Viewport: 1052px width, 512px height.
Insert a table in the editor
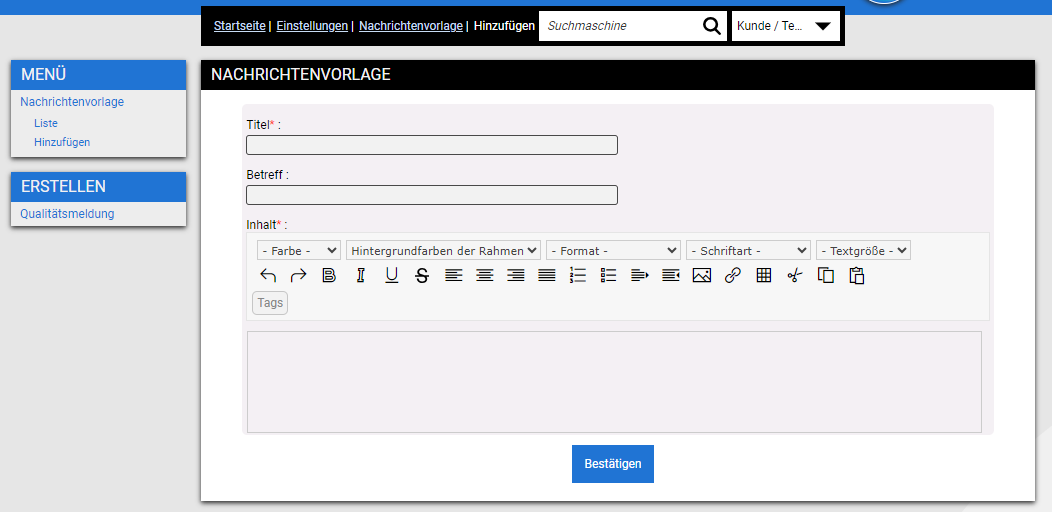(x=764, y=276)
